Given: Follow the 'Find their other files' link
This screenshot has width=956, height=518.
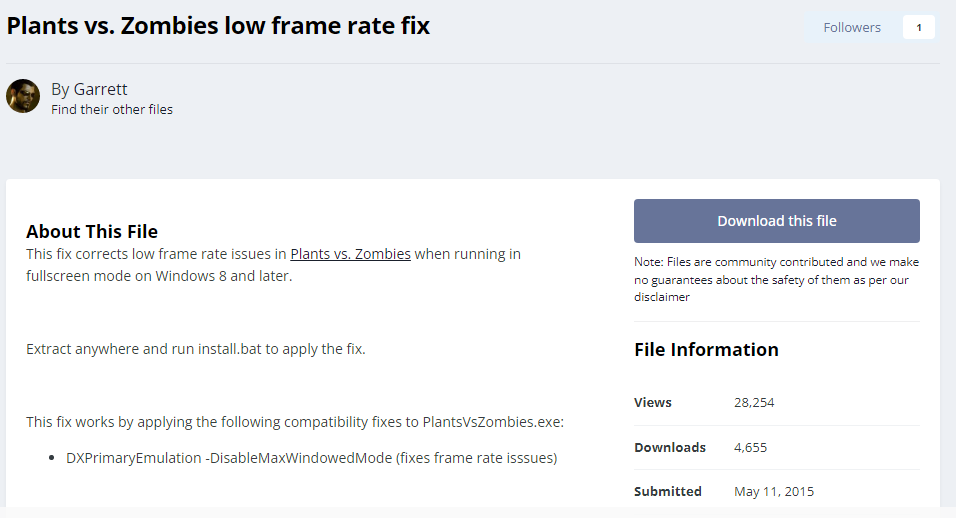Looking at the screenshot, I should [112, 109].
